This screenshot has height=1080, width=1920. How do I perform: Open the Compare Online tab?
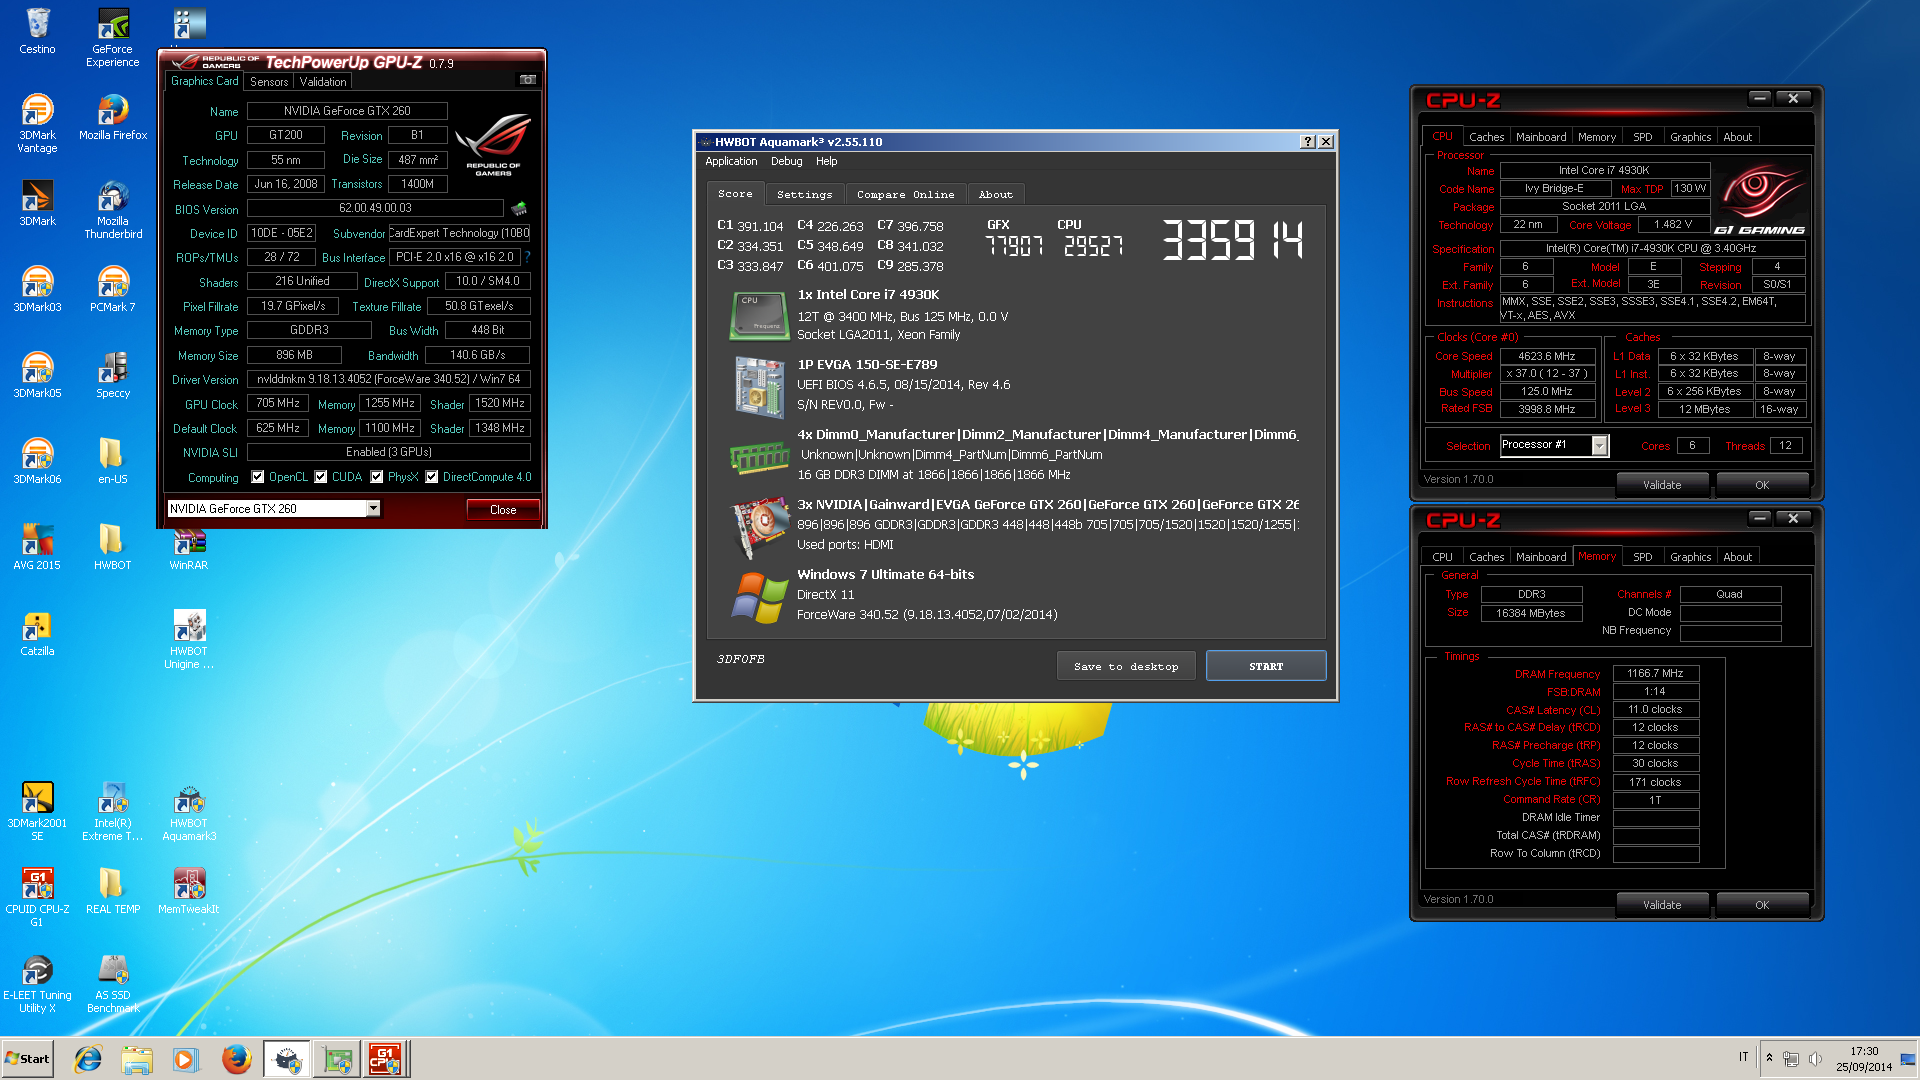905,195
